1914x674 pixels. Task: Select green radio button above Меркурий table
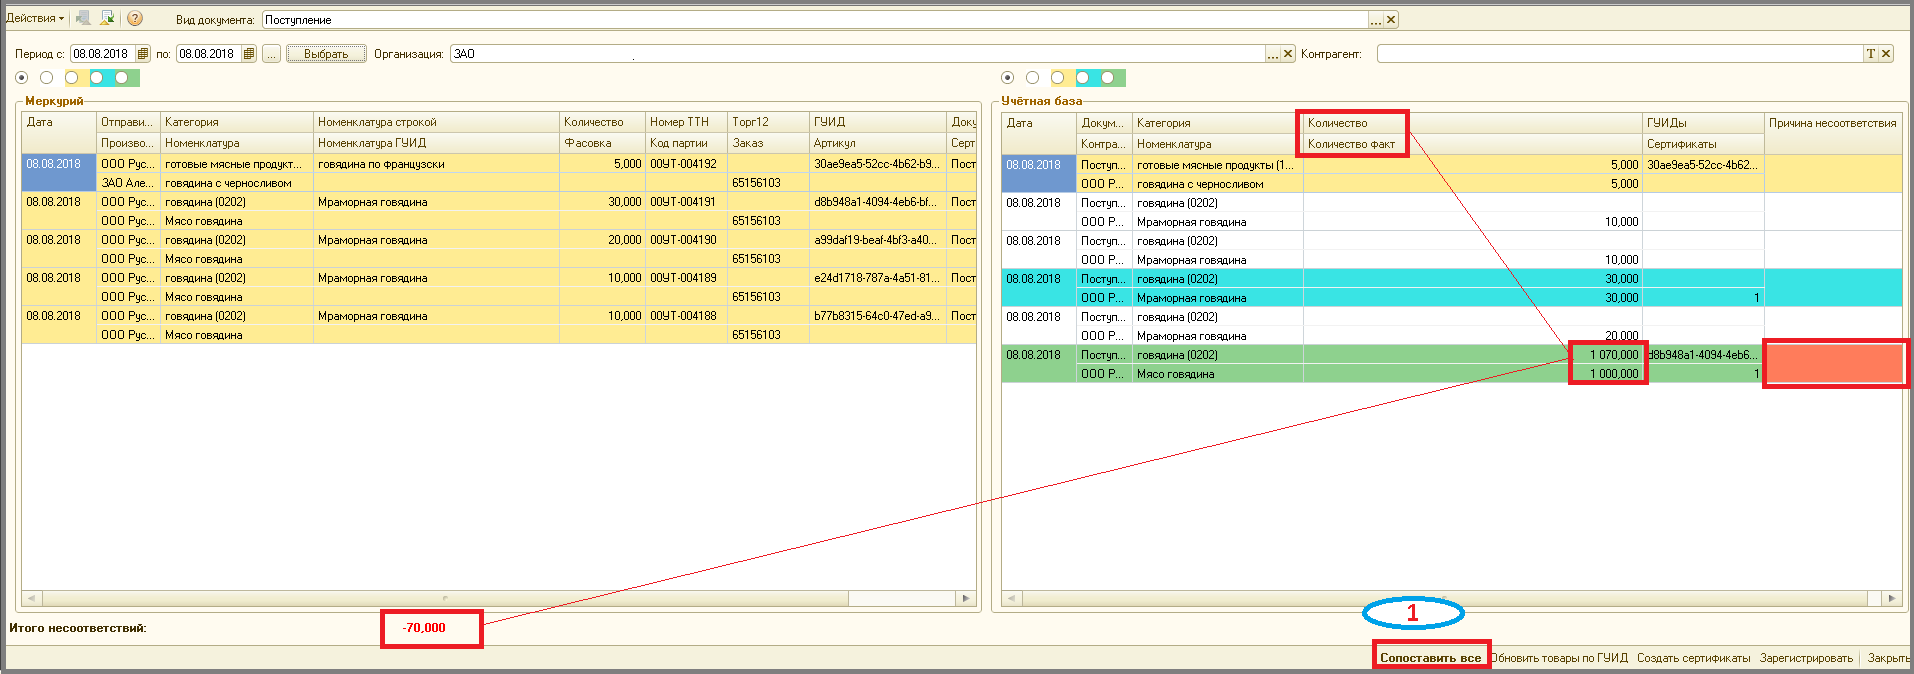[x=121, y=78]
